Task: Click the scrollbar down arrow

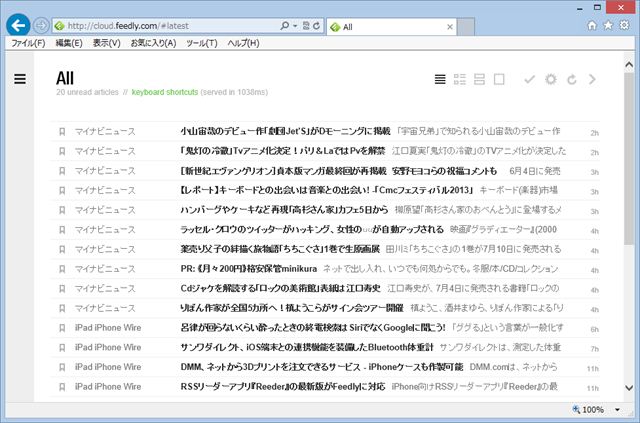Action: pos(629,388)
